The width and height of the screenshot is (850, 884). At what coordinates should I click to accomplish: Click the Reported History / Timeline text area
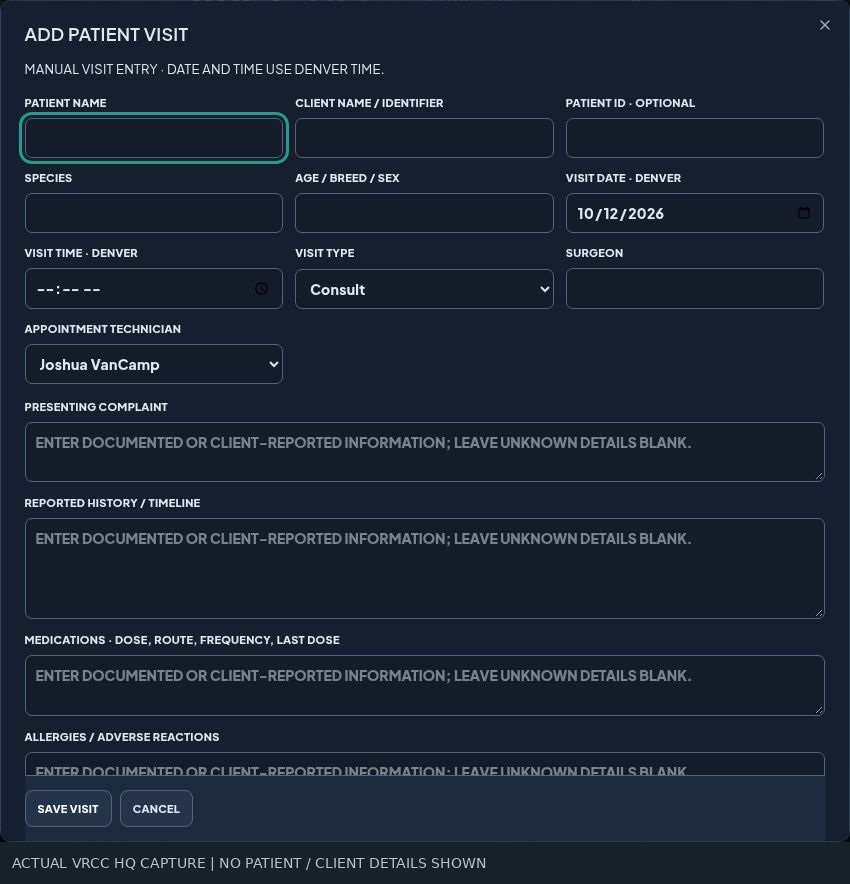click(424, 568)
